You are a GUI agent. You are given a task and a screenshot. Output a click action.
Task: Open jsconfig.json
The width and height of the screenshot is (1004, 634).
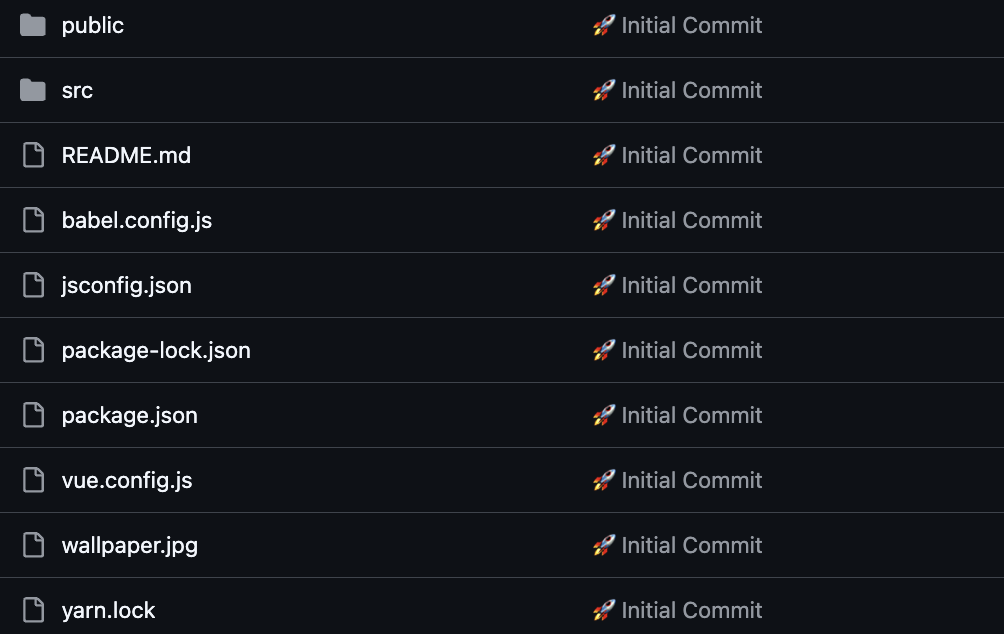(x=126, y=285)
